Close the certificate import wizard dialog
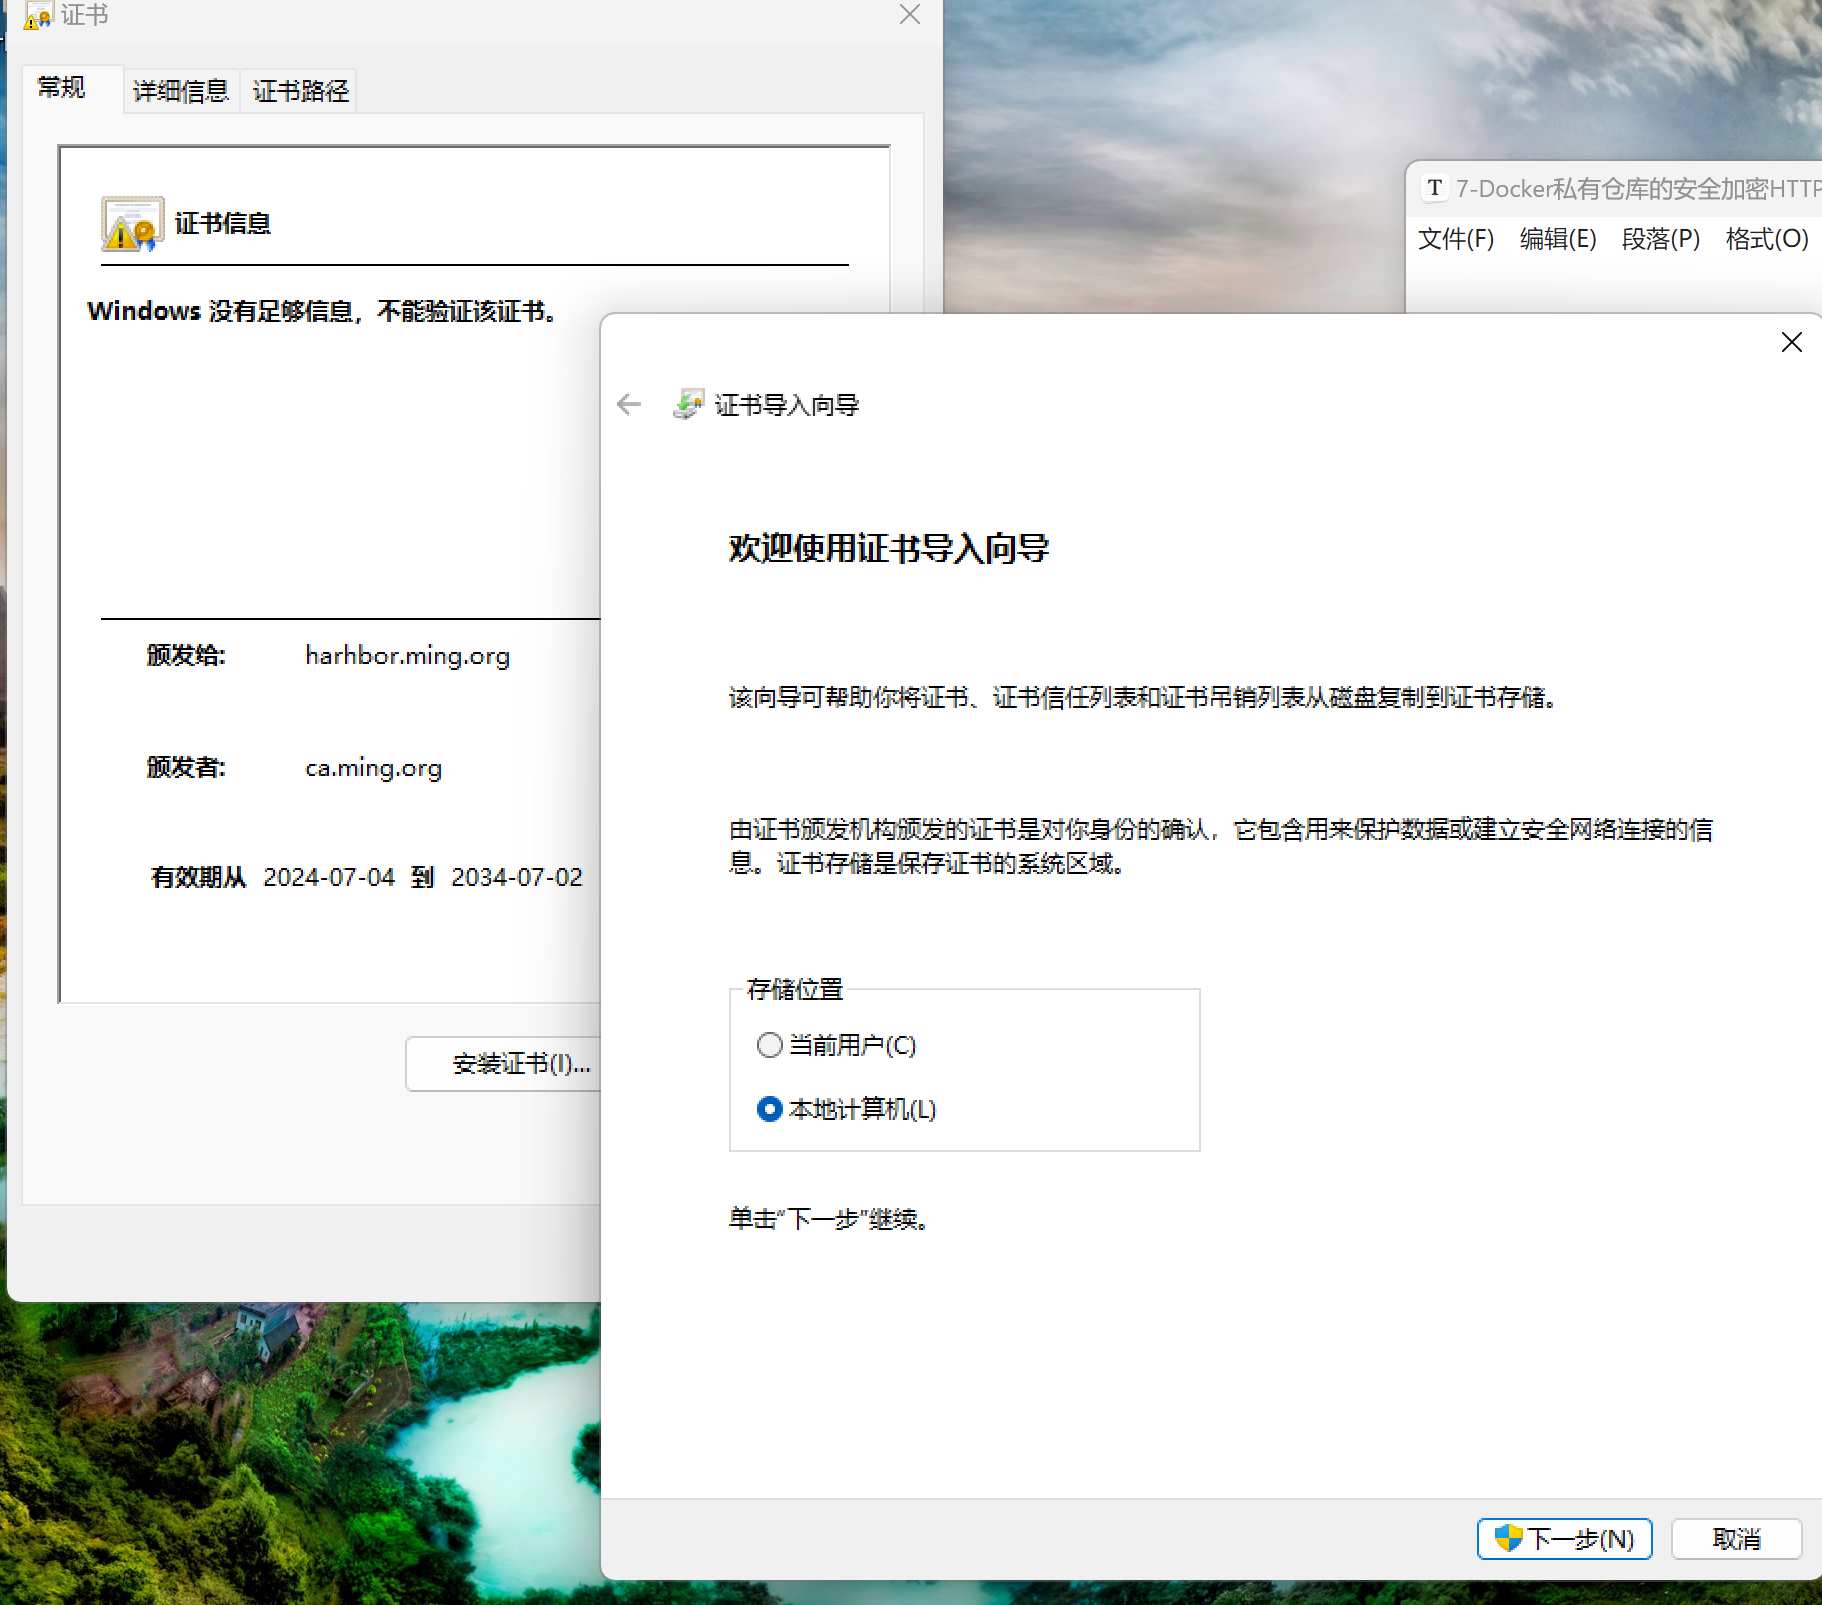This screenshot has height=1605, width=1822. [1791, 343]
